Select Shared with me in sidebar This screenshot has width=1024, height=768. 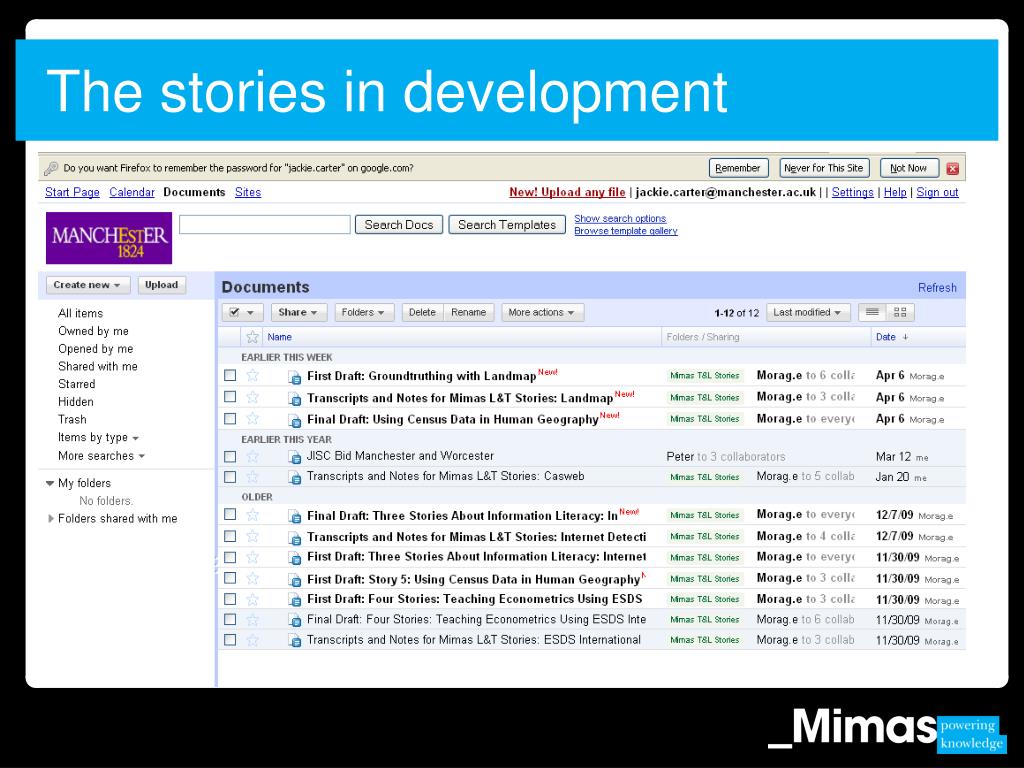click(x=98, y=366)
